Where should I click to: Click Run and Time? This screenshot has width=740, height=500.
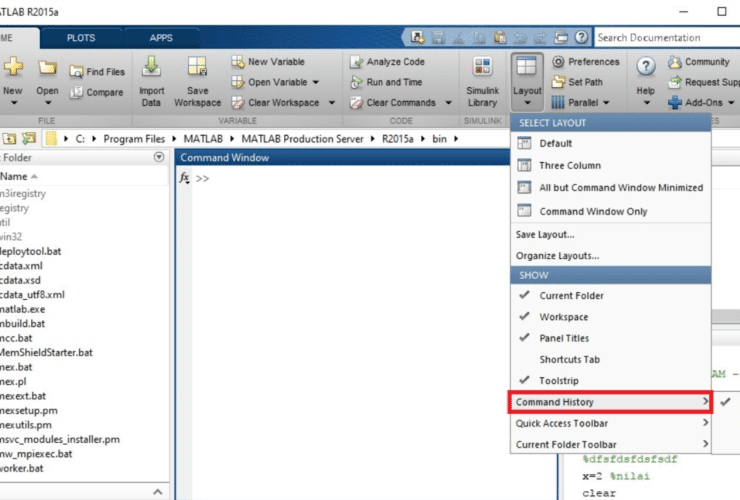(386, 82)
